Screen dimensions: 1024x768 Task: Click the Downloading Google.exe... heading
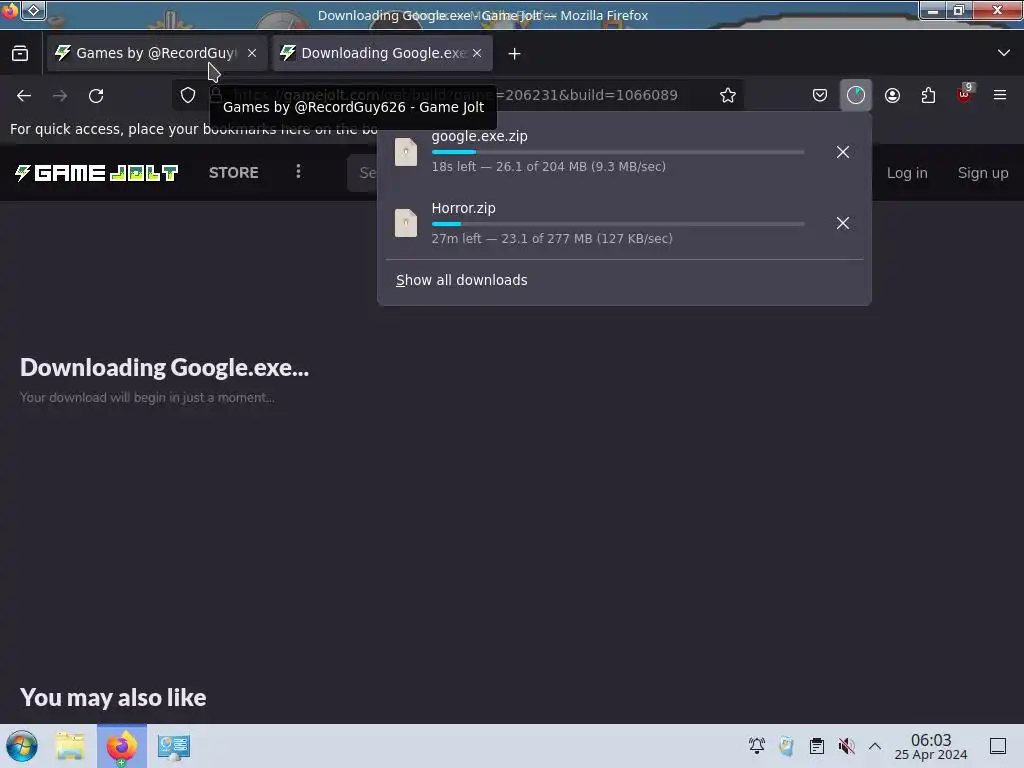pos(165,368)
